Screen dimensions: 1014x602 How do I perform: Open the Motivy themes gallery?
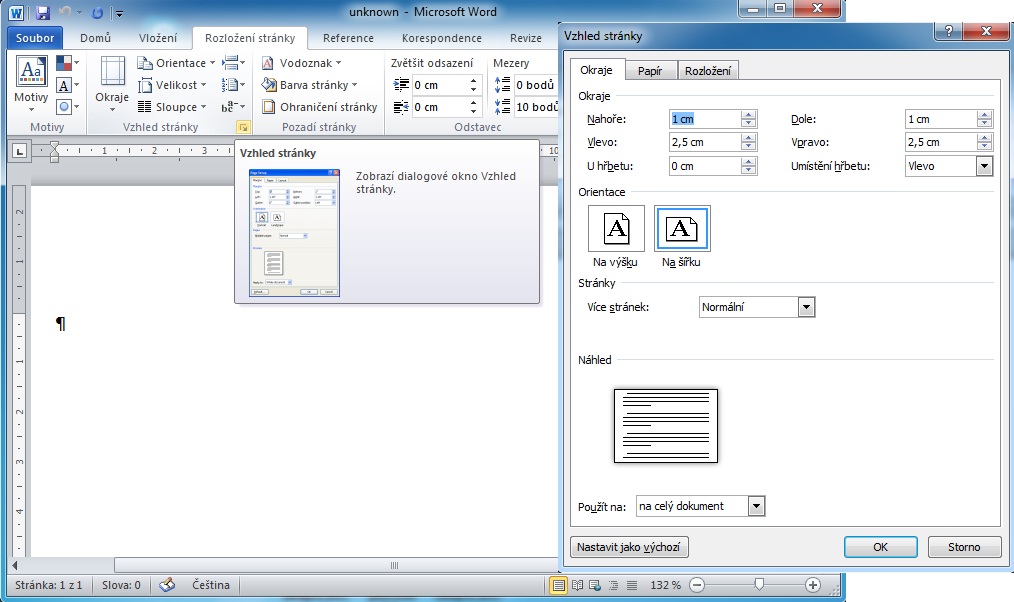click(31, 84)
